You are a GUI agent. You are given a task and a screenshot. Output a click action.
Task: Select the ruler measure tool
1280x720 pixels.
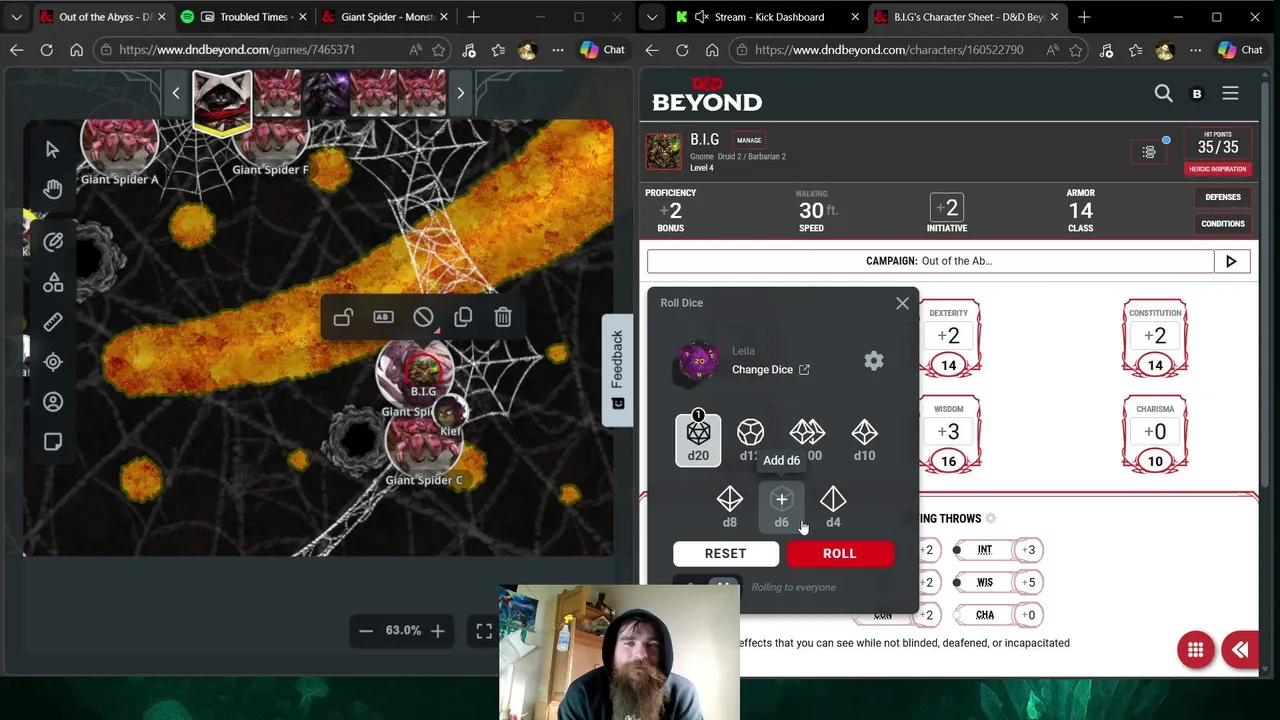(52, 322)
